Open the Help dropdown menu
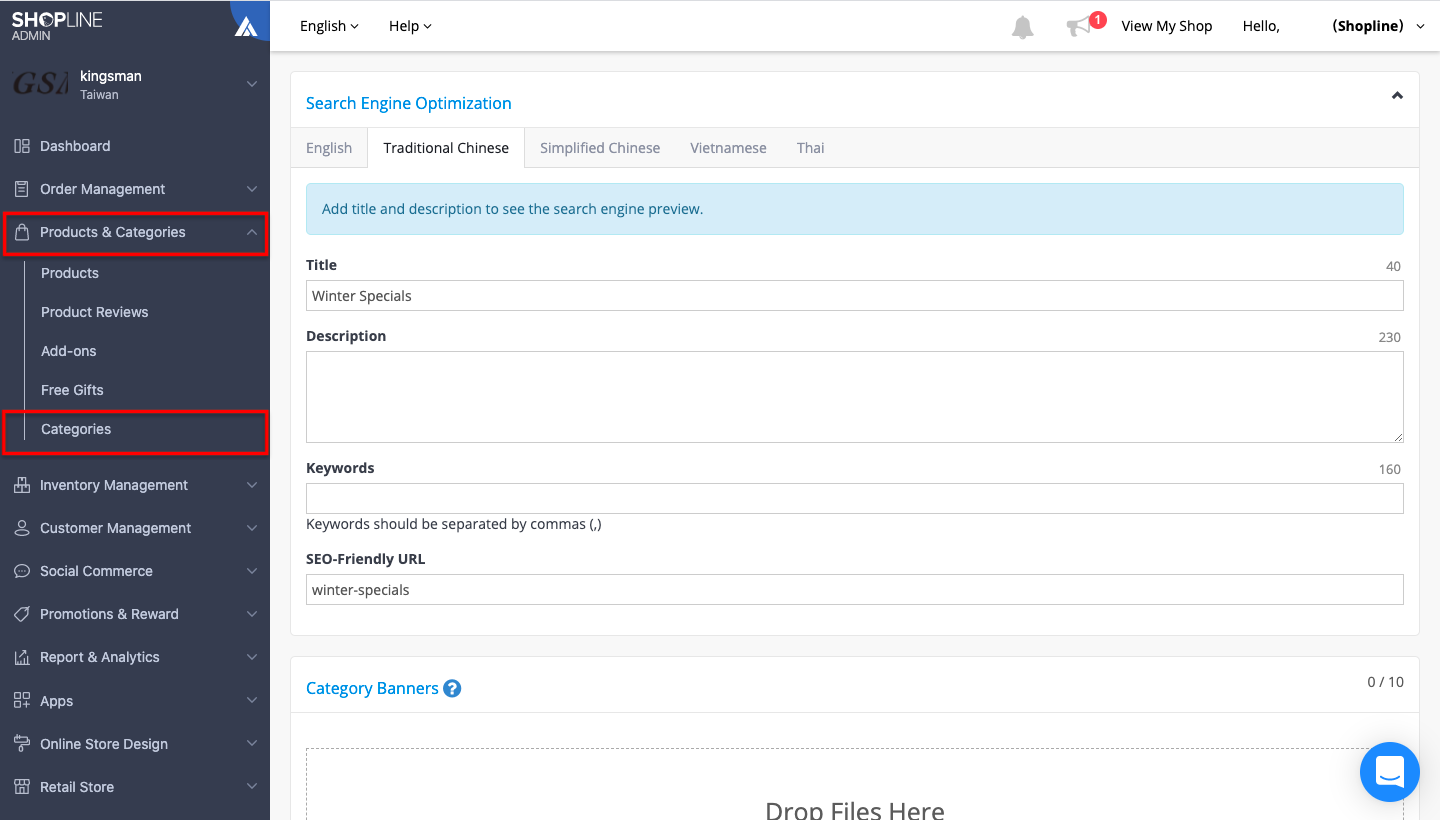Viewport: 1440px width, 820px height. click(x=410, y=26)
